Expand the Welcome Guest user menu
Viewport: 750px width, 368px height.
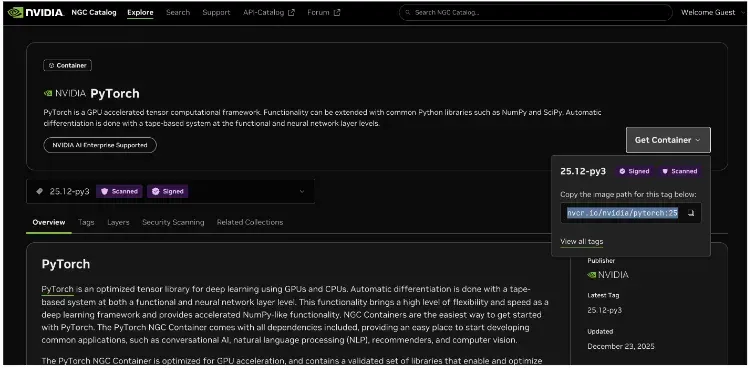point(712,12)
